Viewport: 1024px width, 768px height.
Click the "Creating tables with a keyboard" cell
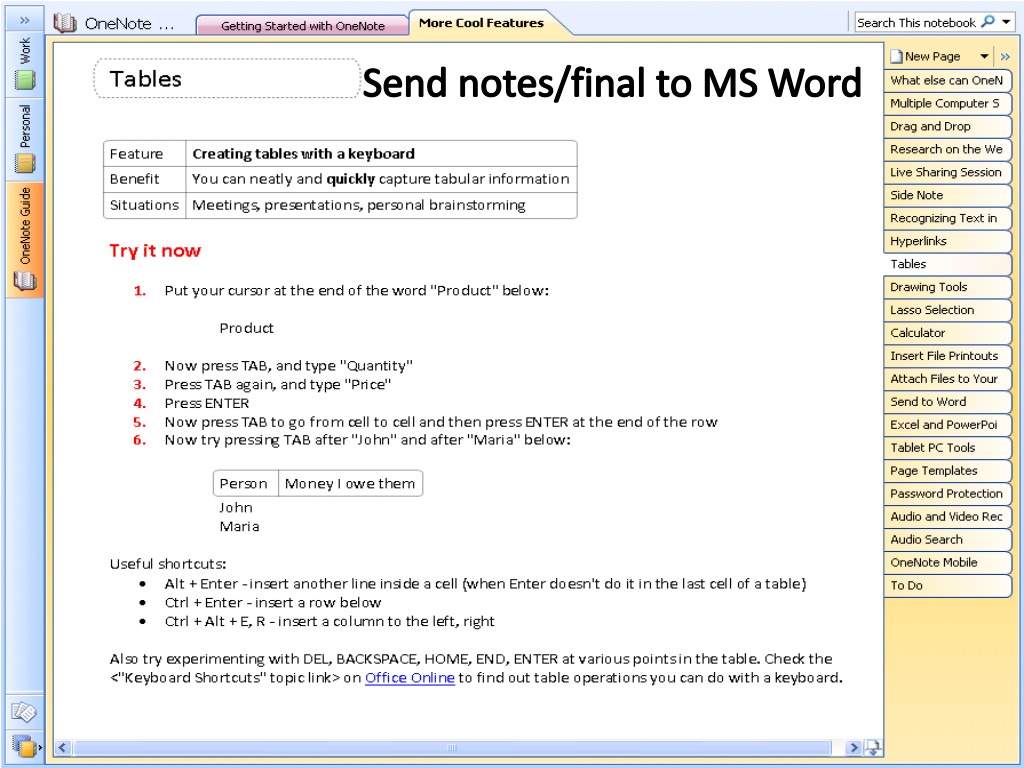381,153
